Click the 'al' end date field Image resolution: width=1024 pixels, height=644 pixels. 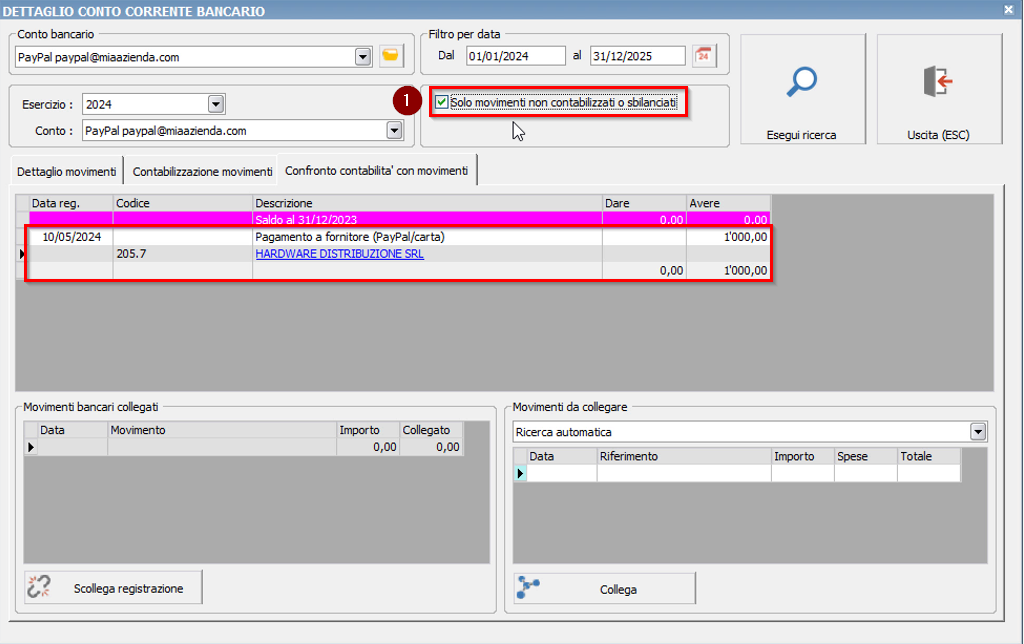pos(637,56)
